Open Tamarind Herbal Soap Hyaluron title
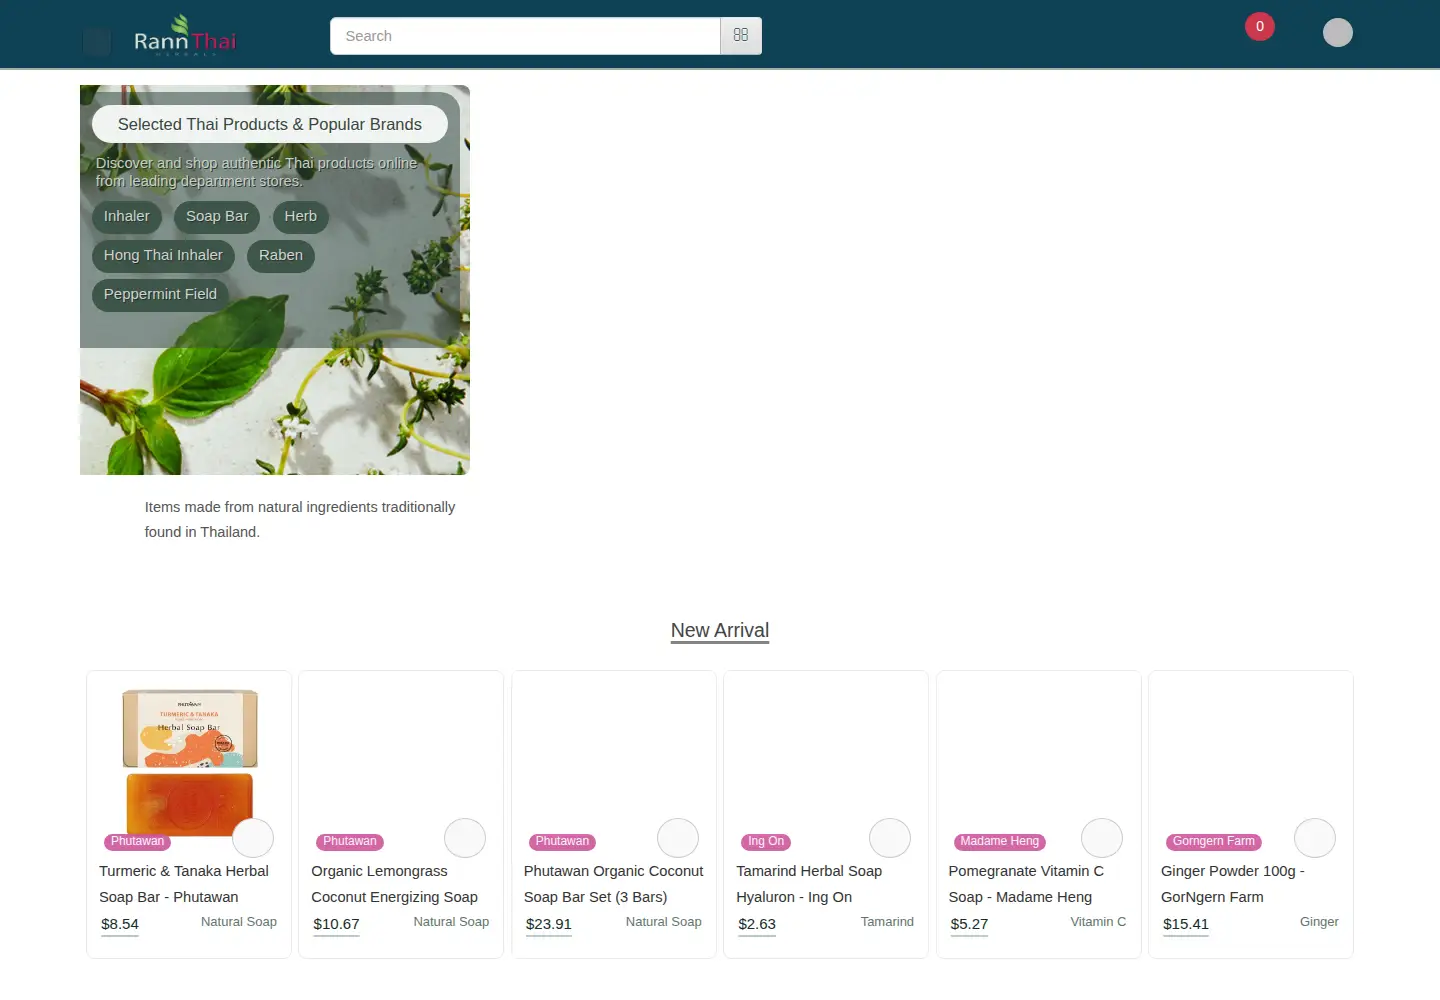 809,885
